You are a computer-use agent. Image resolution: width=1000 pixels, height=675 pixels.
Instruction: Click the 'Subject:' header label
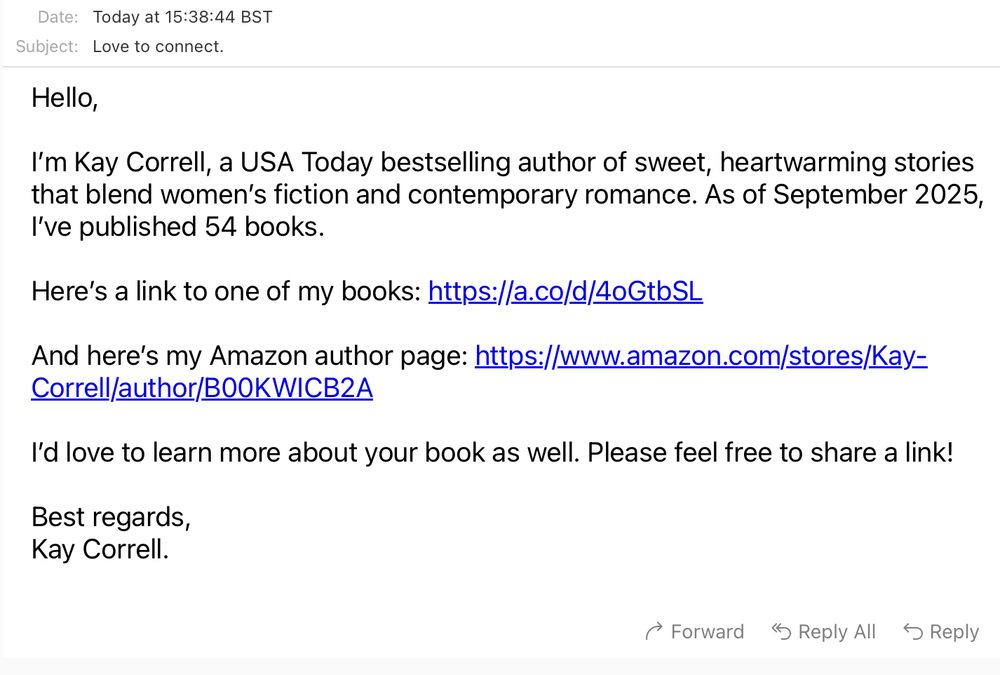pos(47,46)
